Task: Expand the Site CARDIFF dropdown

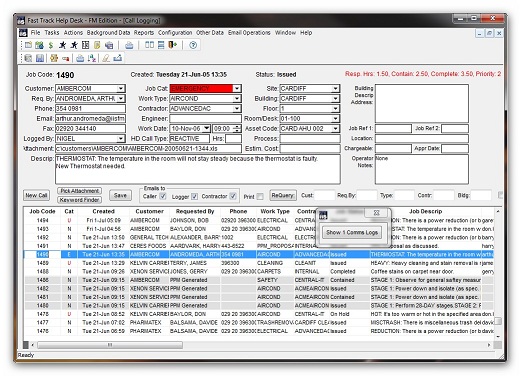Action: pos(335,88)
